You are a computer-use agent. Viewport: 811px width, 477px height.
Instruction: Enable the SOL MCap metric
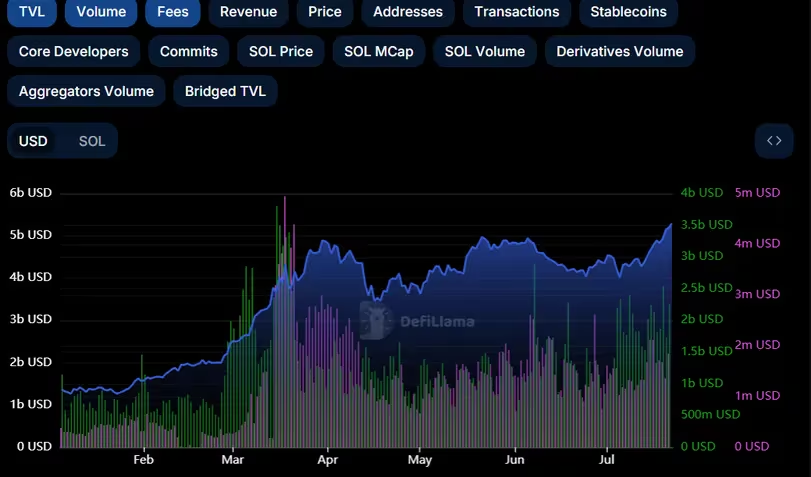pyautogui.click(x=378, y=51)
